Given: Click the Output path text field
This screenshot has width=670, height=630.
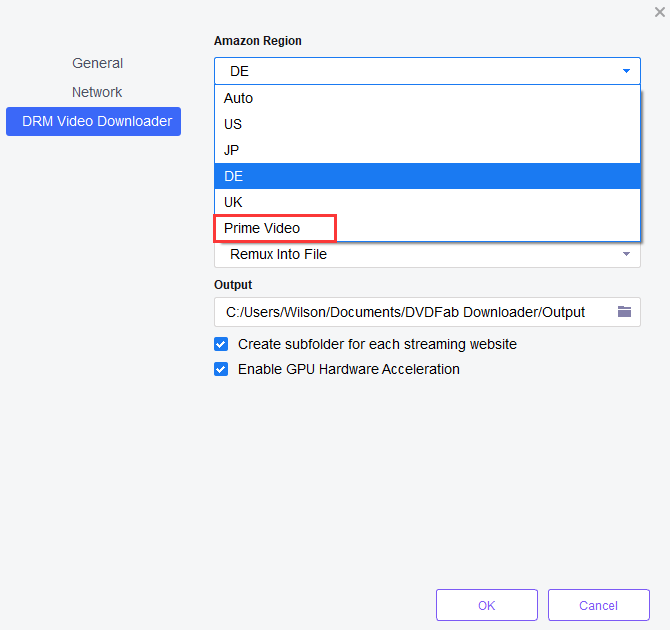Looking at the screenshot, I should (x=405, y=312).
